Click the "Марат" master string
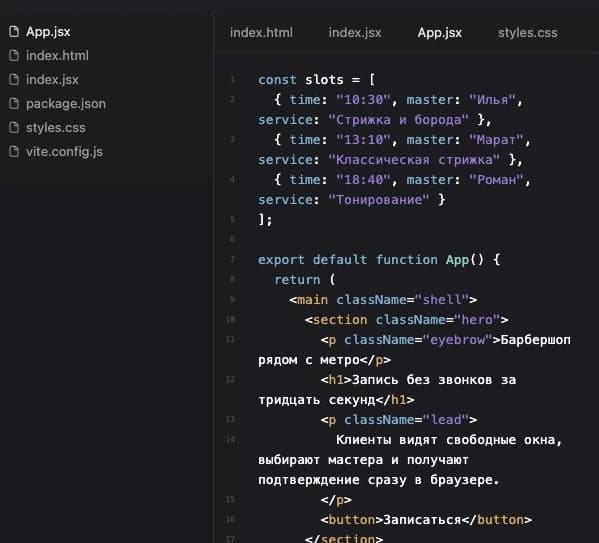The image size is (599, 543). pyautogui.click(x=496, y=140)
